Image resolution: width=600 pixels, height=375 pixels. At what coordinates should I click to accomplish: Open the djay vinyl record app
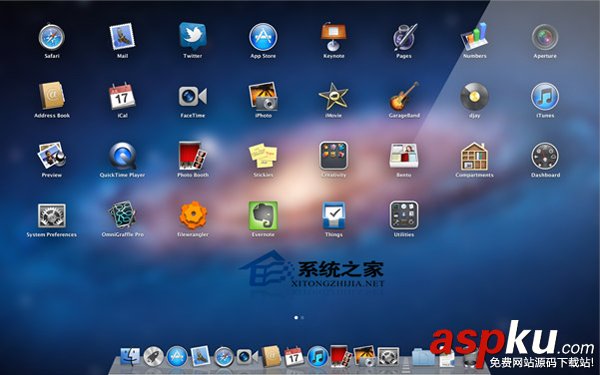[x=474, y=97]
